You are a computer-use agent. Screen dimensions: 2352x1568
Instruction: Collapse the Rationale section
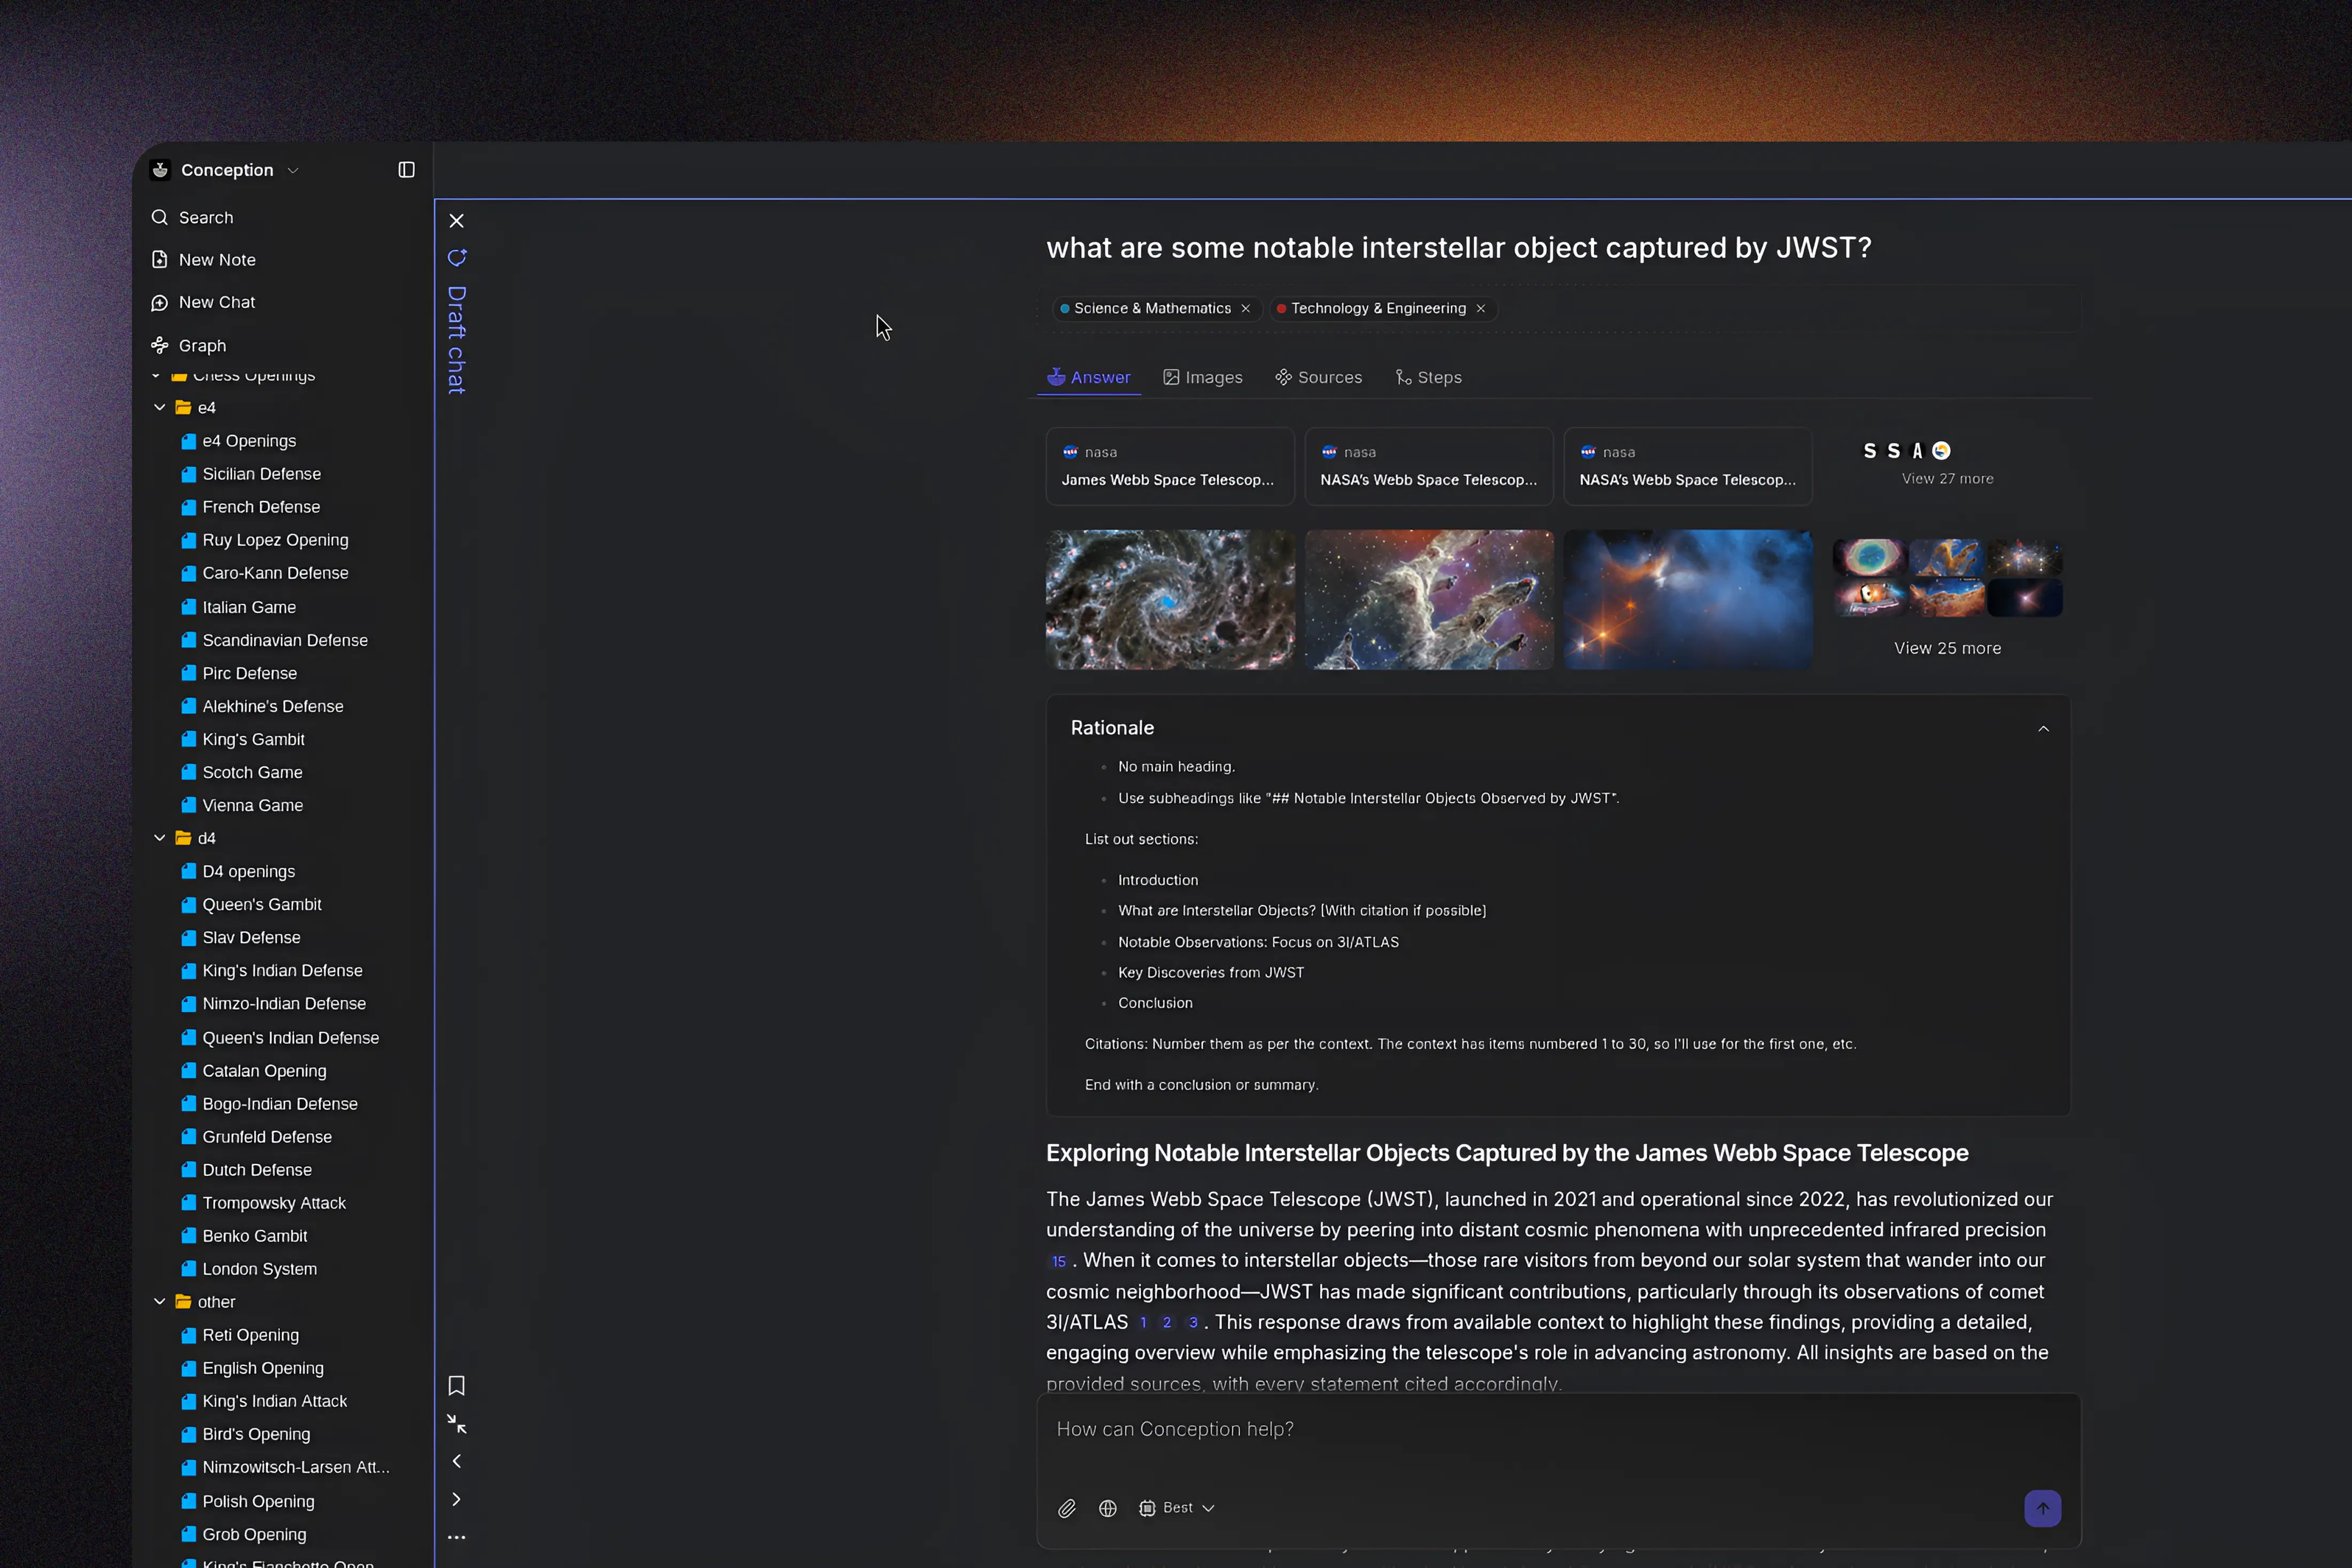point(2043,729)
